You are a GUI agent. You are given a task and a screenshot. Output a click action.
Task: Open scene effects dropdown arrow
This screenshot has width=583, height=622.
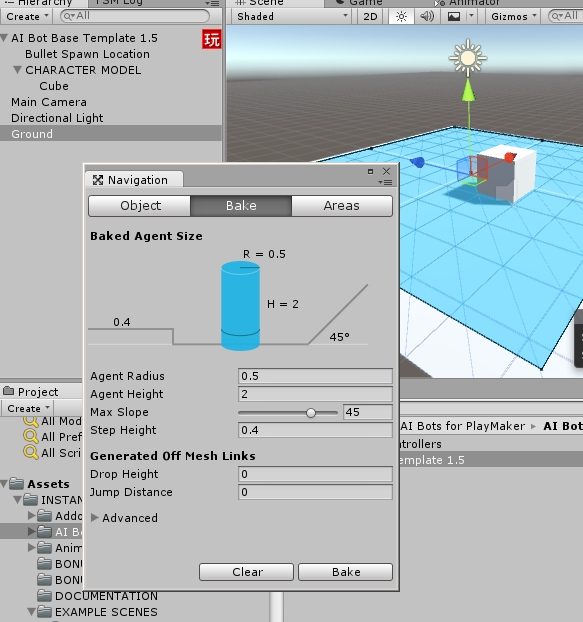(x=472, y=17)
